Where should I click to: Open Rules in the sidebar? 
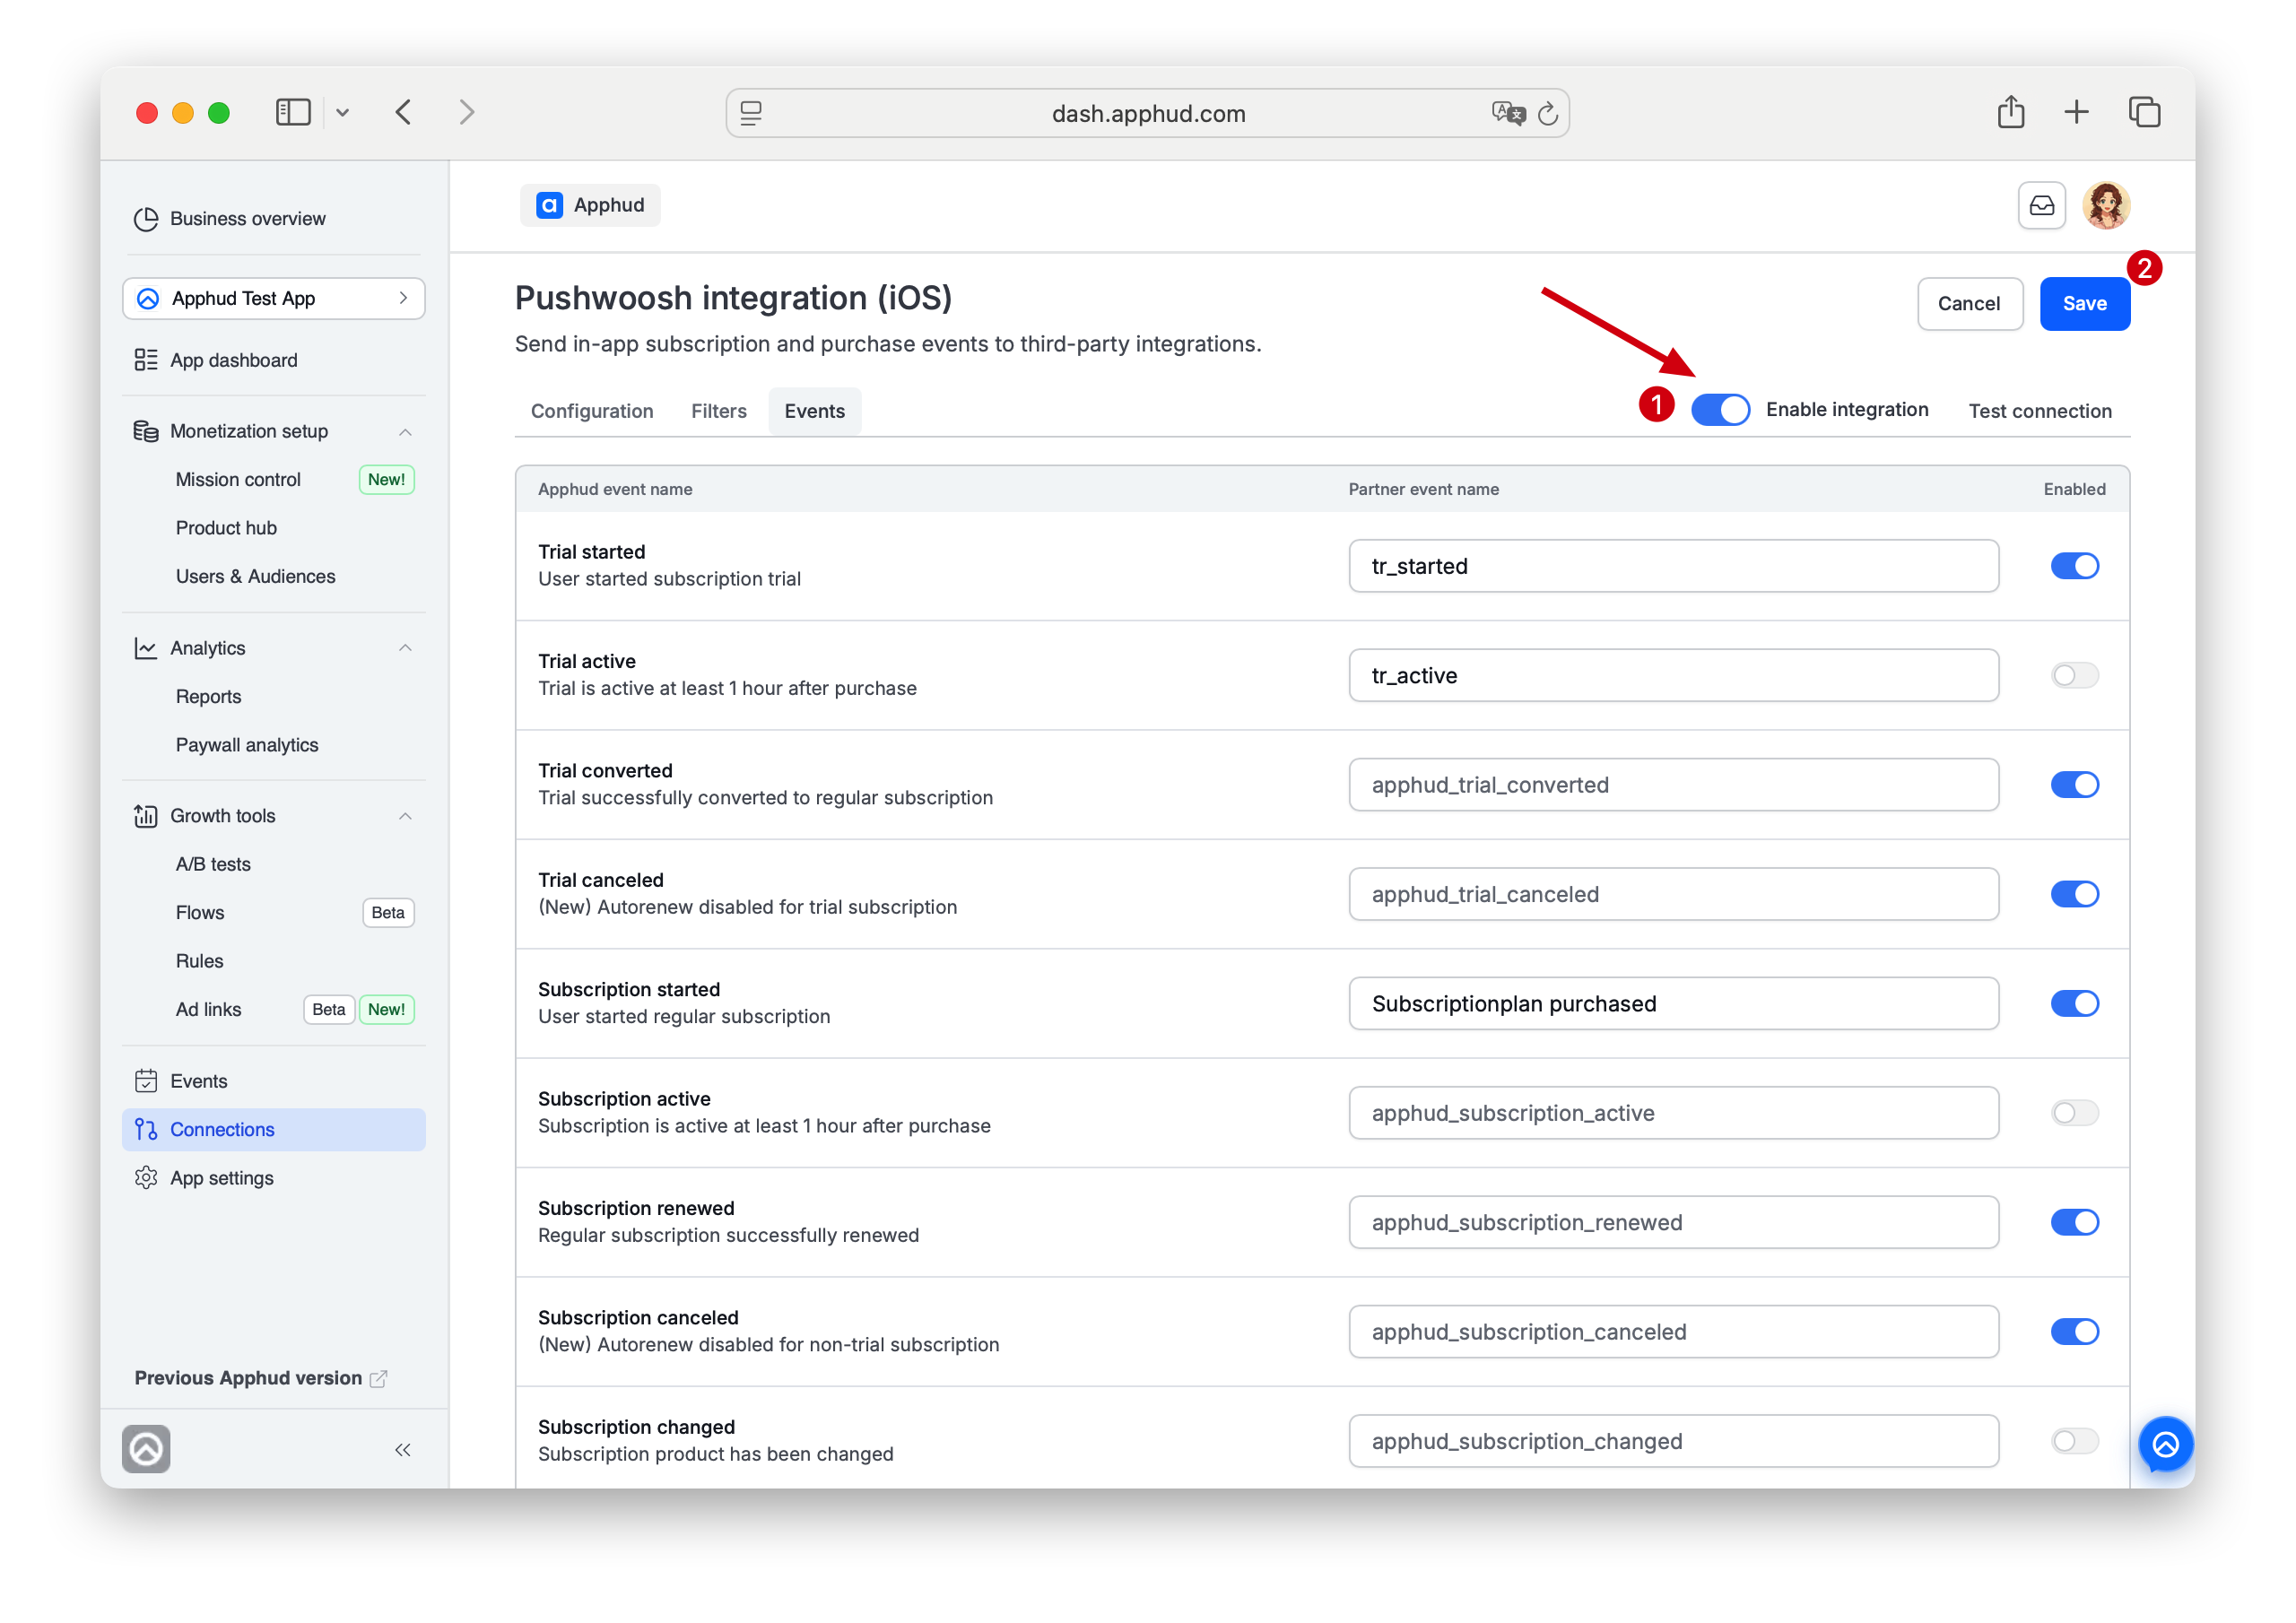(199, 961)
